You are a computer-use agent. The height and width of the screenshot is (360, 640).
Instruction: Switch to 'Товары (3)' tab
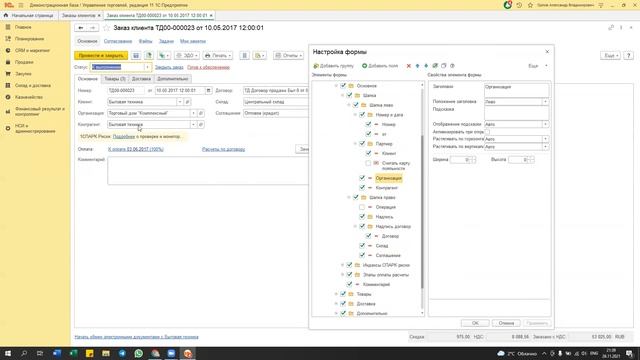pyautogui.click(x=115, y=79)
